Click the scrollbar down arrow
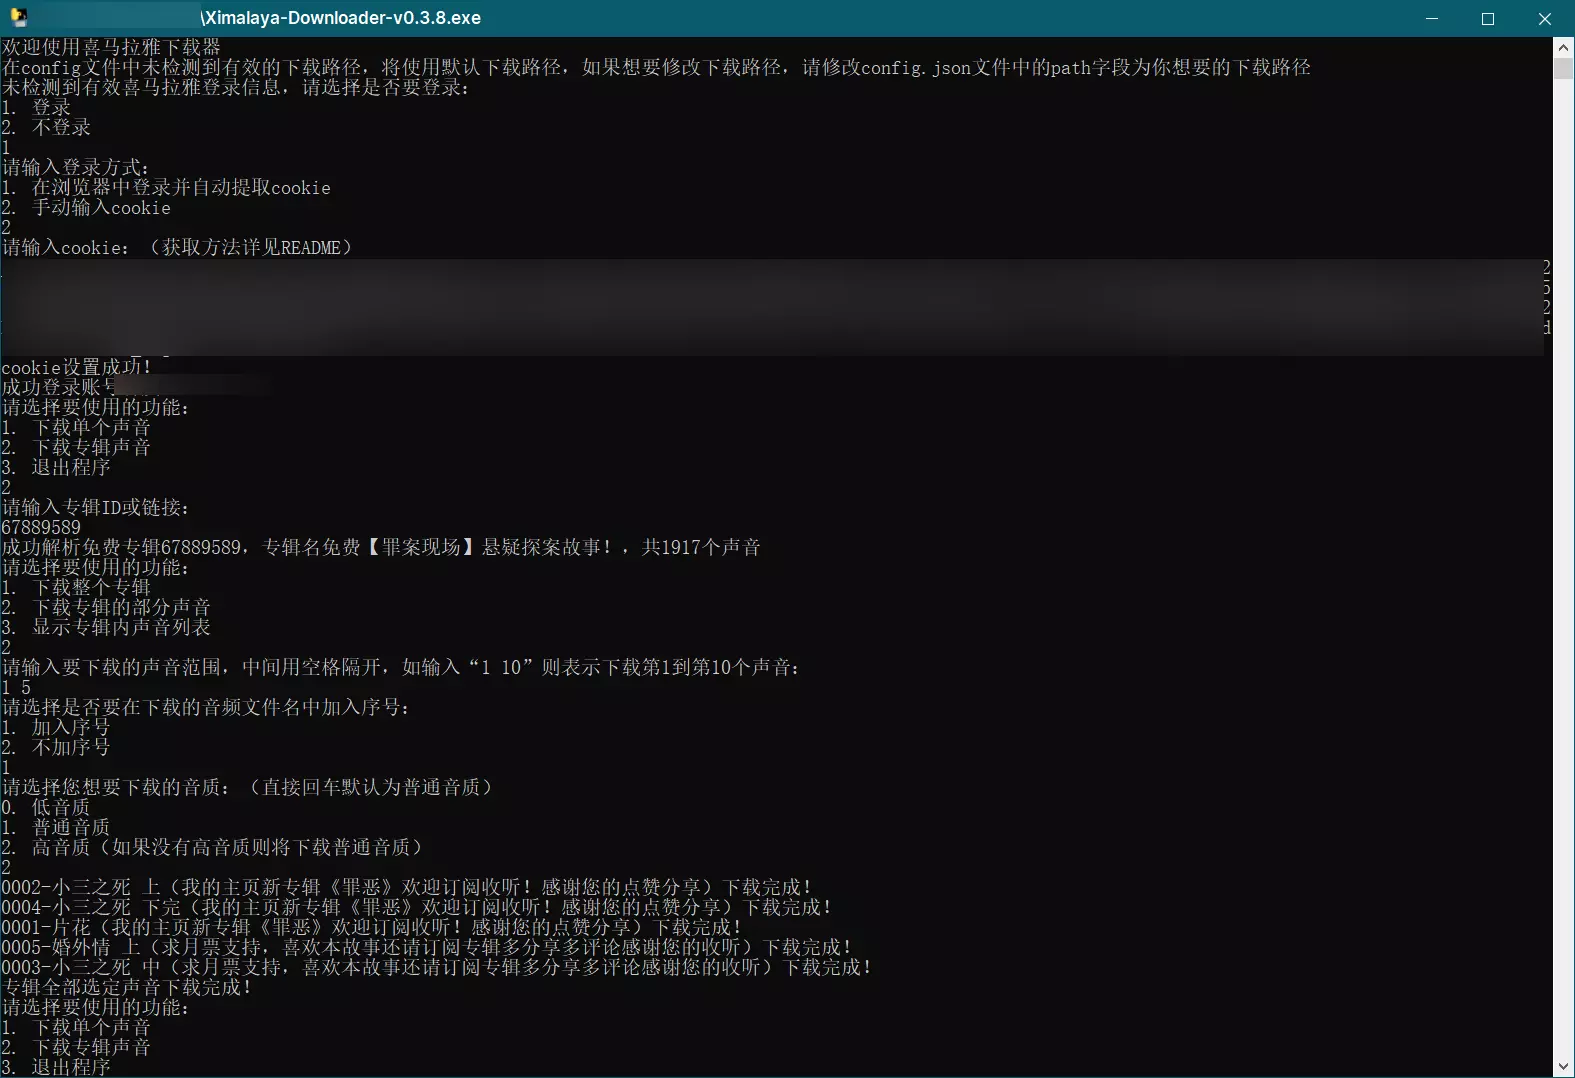Screen dimensions: 1575x1078 coord(1563,1067)
